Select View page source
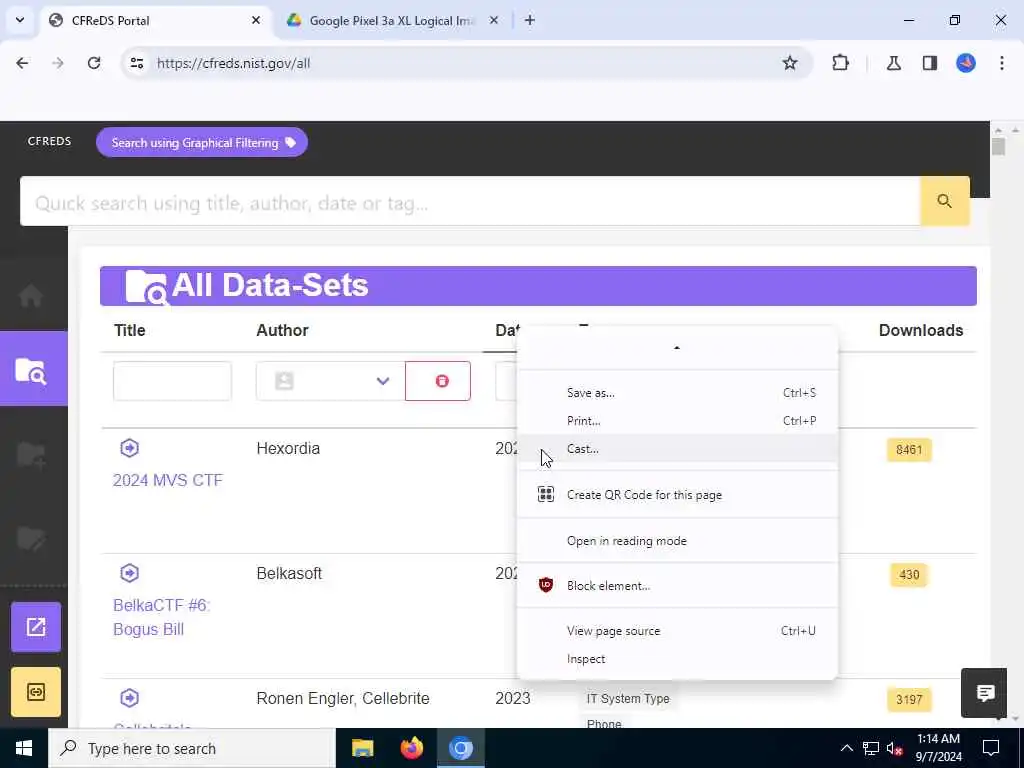Viewport: 1024px width, 768px height. (677, 631)
